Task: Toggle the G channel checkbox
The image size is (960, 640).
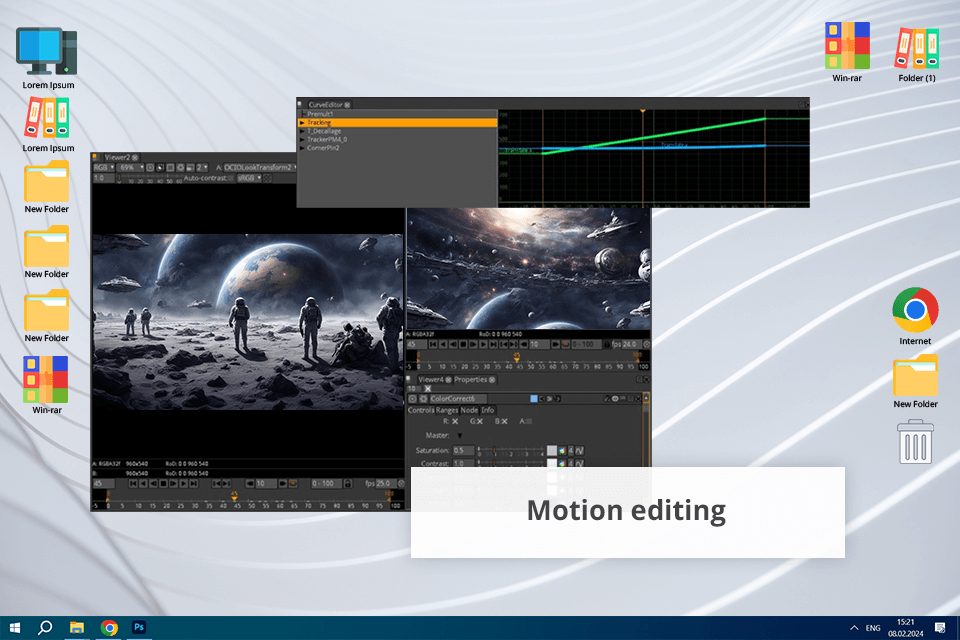Action: tap(480, 421)
